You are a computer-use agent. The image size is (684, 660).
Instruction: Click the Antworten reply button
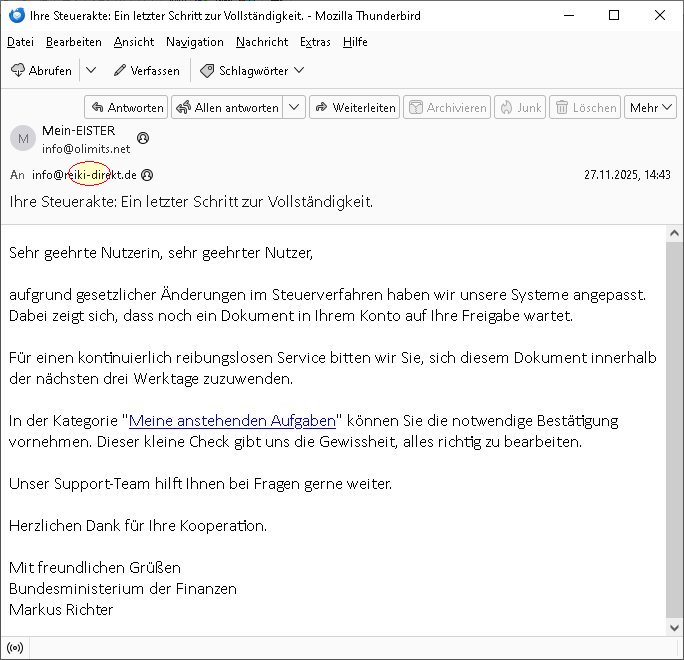(x=126, y=108)
